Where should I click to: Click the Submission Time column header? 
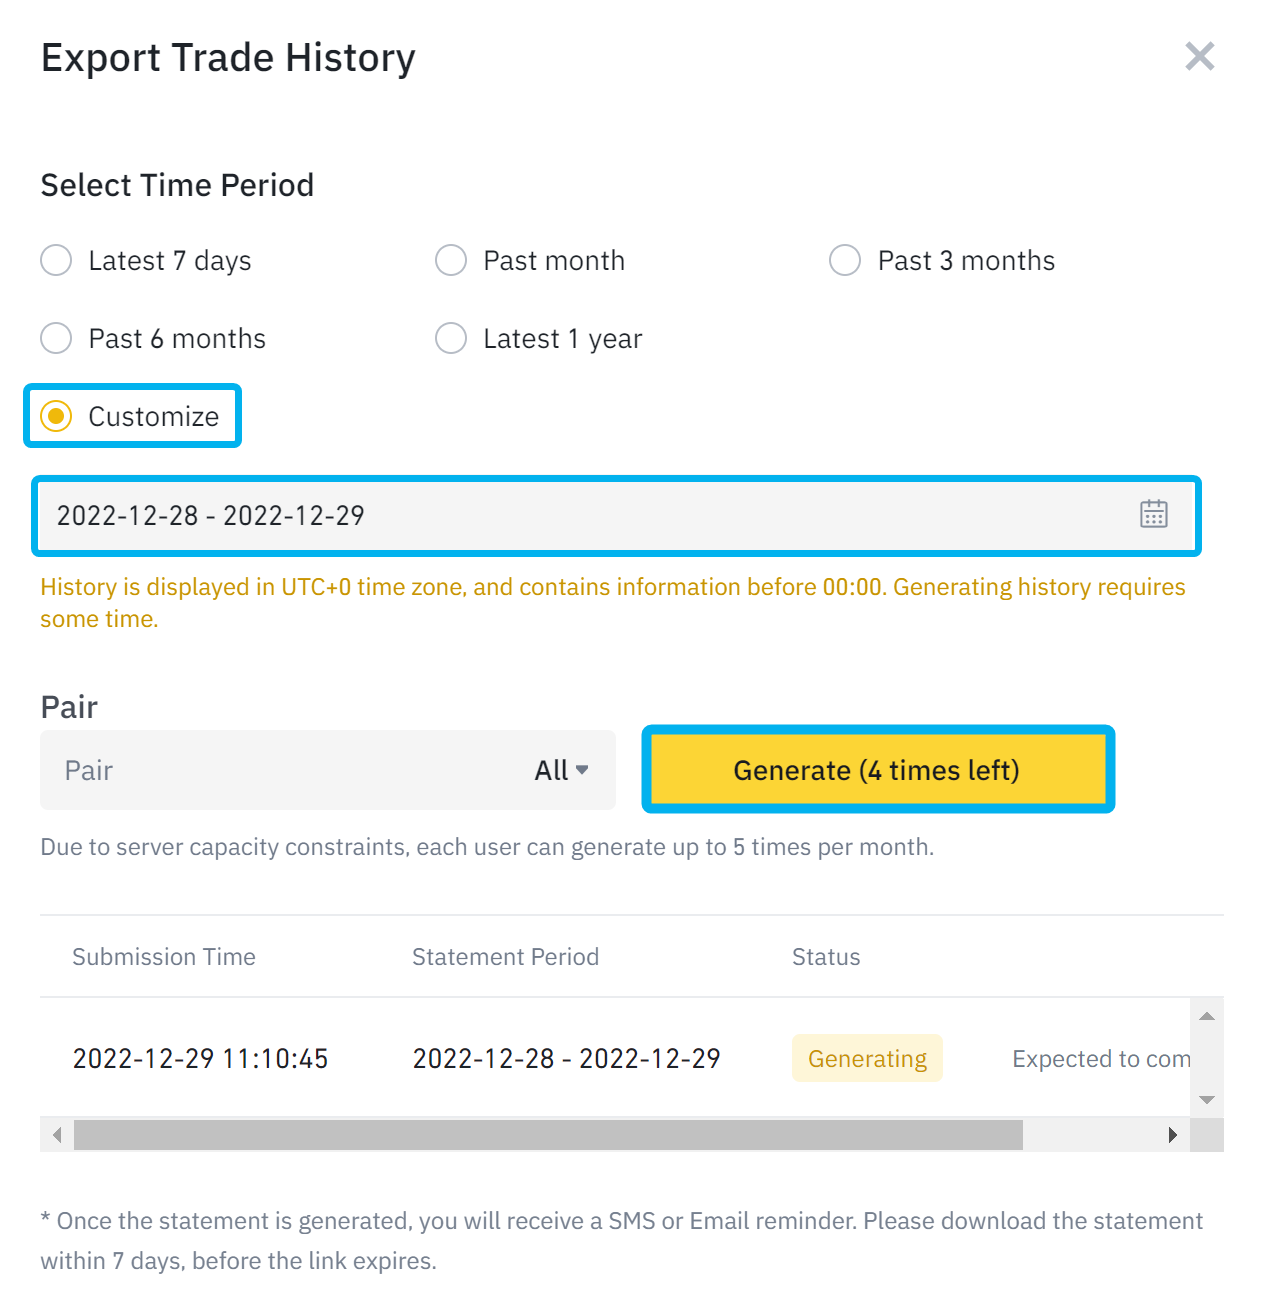point(164,957)
